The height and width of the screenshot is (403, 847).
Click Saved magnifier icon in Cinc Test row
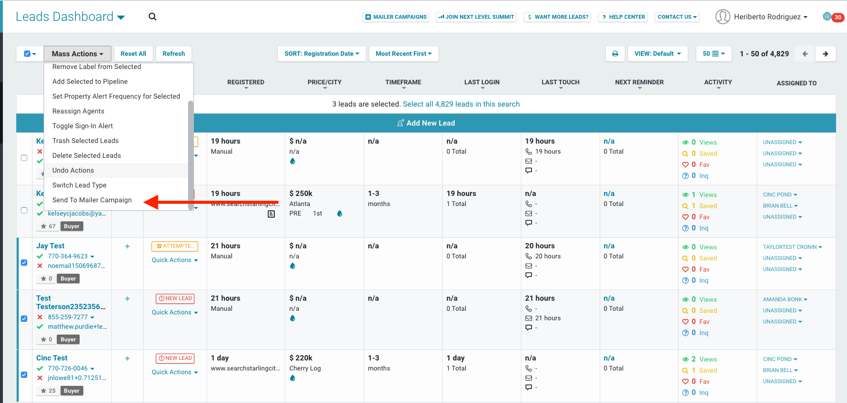tap(685, 371)
